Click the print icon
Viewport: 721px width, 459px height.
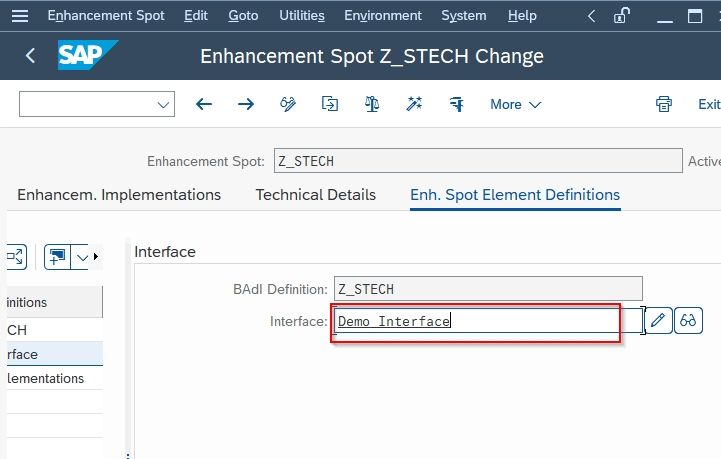coord(664,104)
